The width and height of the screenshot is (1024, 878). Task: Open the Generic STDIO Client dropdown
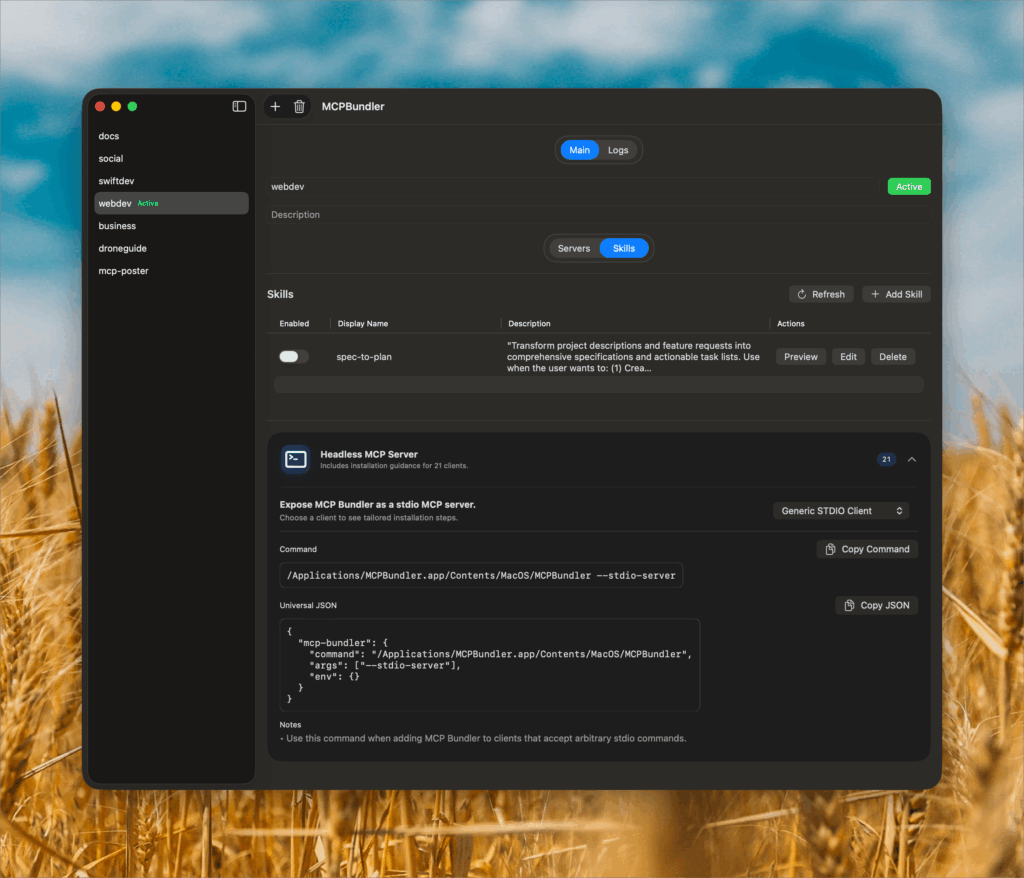coord(840,511)
